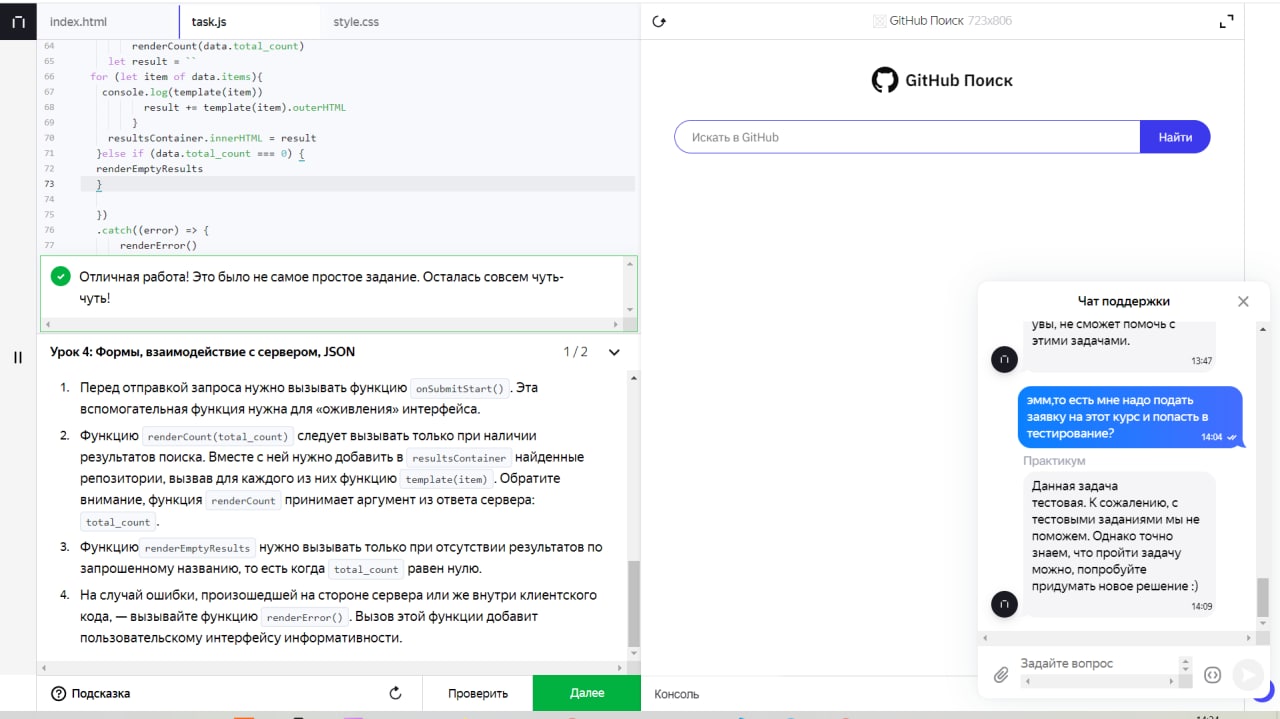This screenshot has width=1280, height=719.
Task: Click the Найти search button
Action: 1175,137
